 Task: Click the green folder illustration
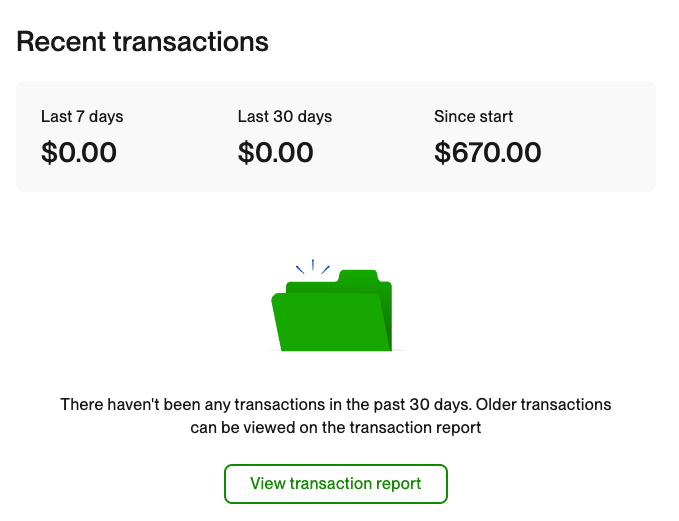pyautogui.click(x=333, y=312)
